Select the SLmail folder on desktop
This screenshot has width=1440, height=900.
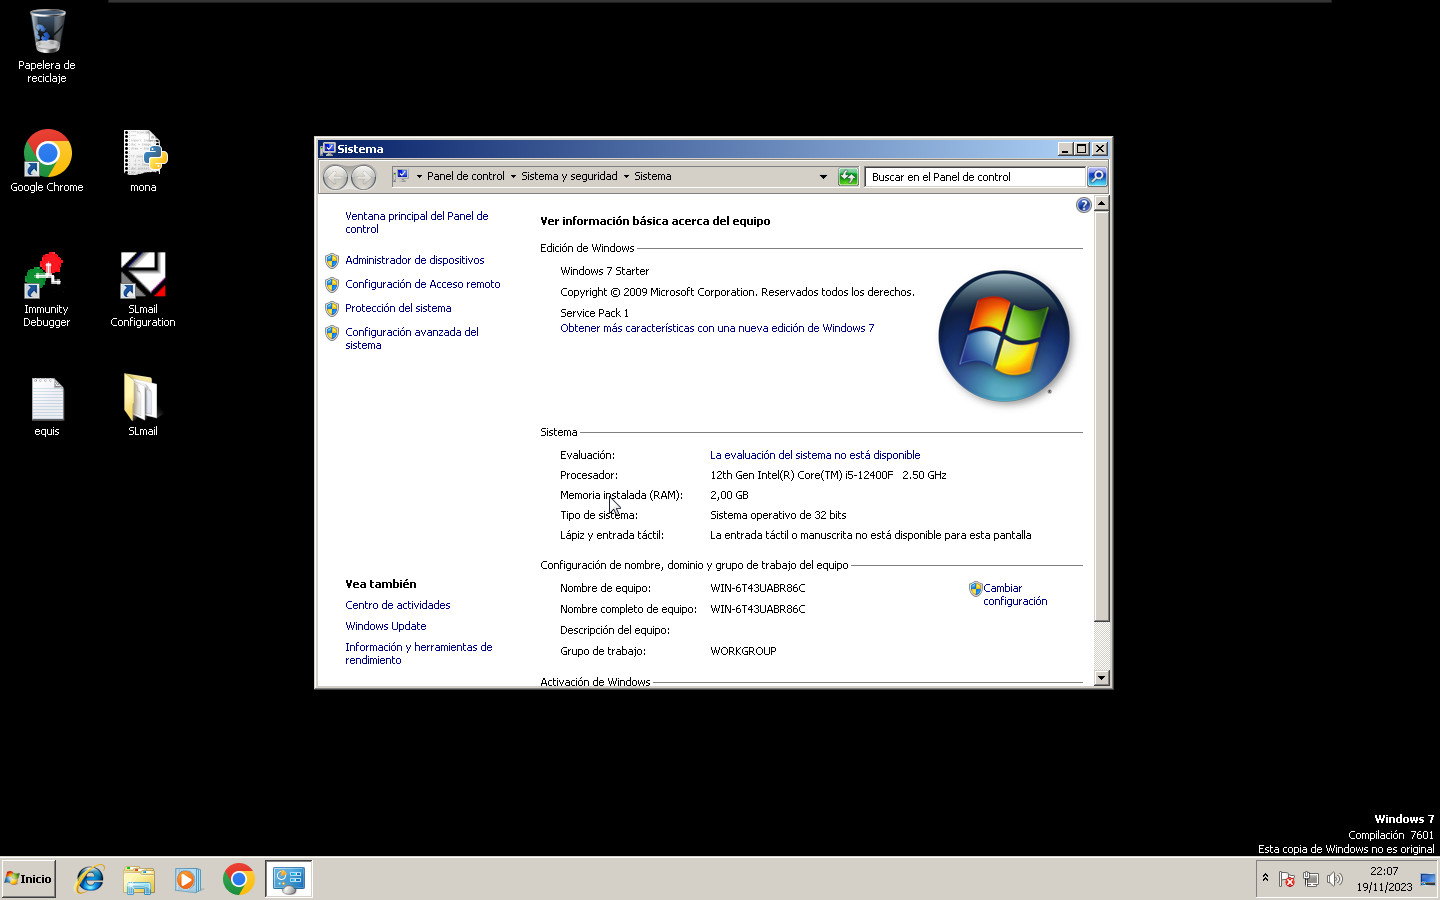(143, 405)
